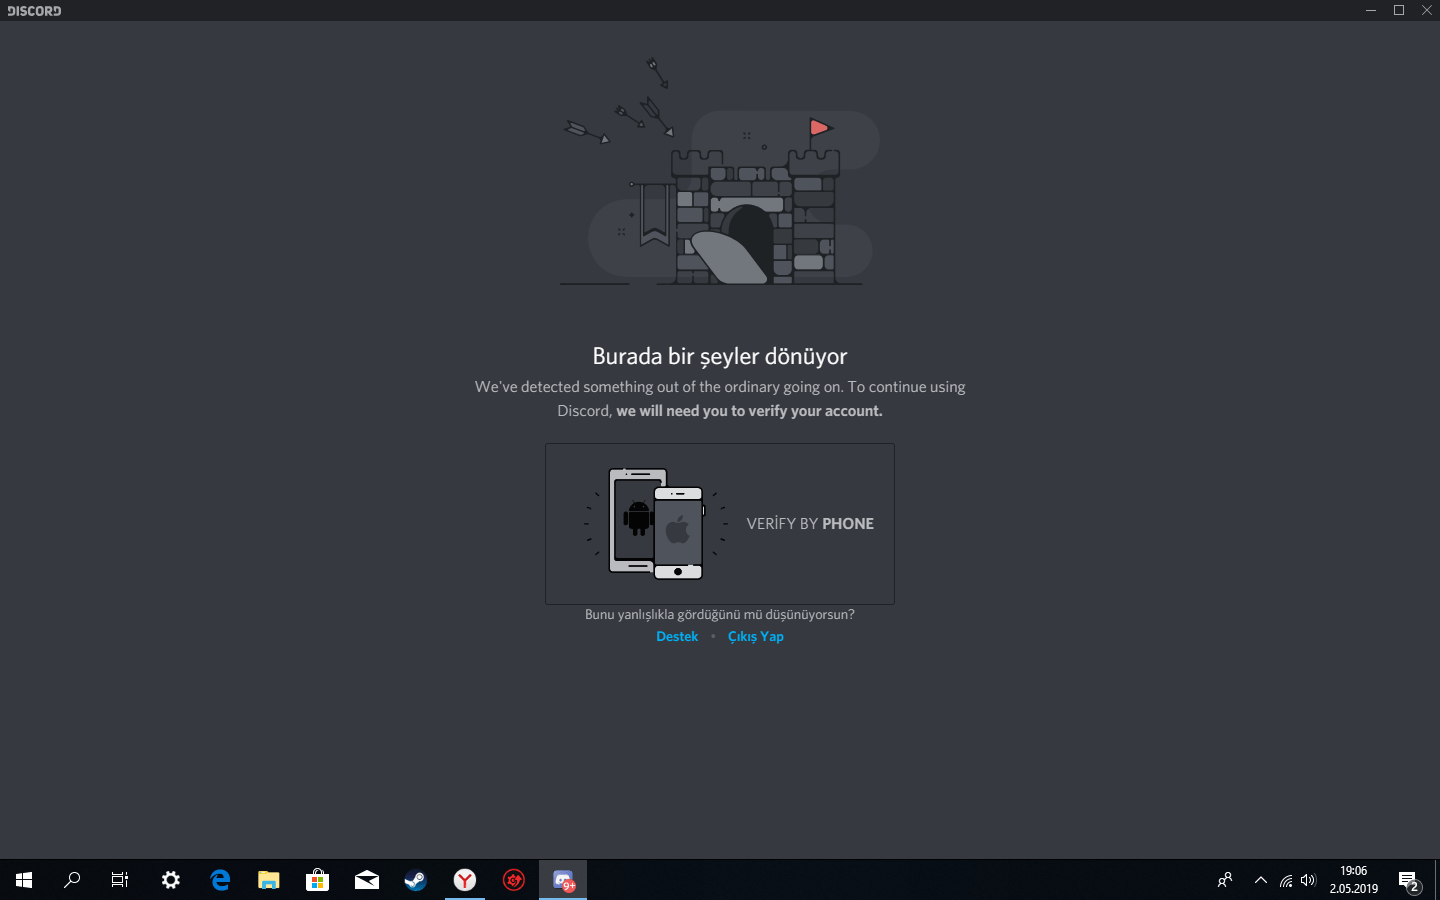This screenshot has height=900, width=1440.
Task: Open Microsoft Edge from the taskbar
Action: [x=220, y=880]
